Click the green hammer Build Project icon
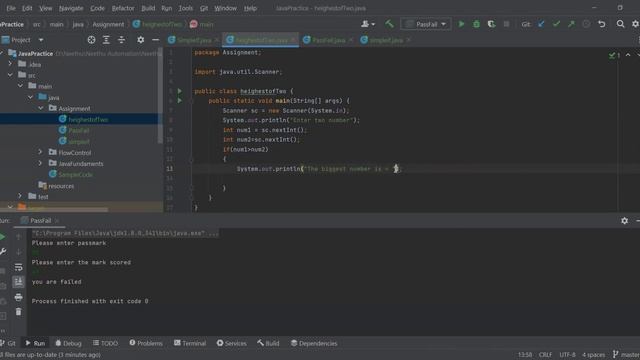 (x=389, y=24)
